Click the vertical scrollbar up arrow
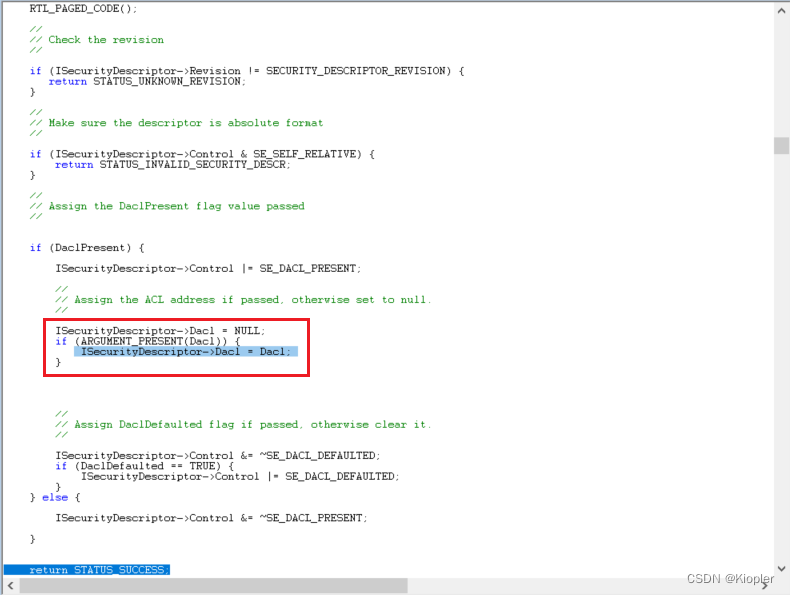790x595 pixels. [781, 10]
